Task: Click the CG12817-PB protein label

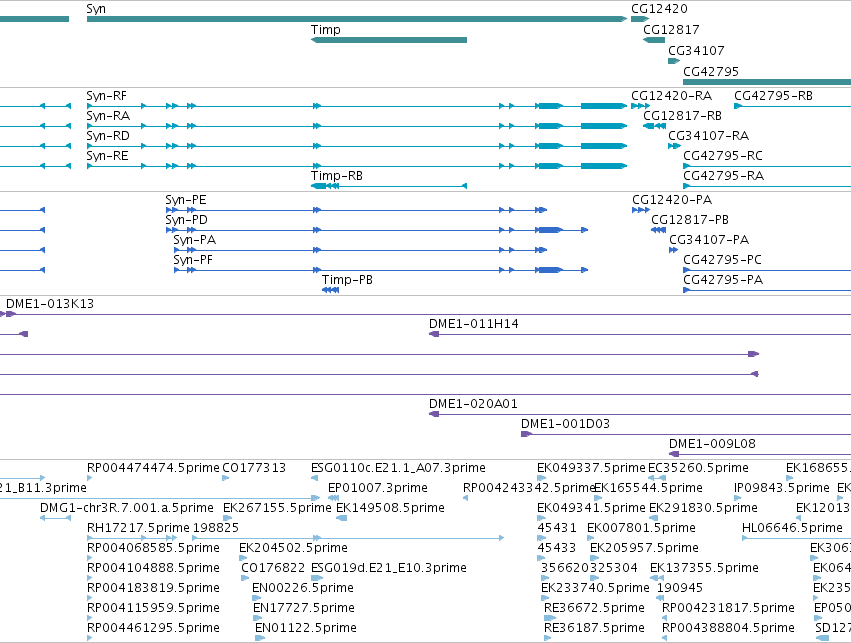Action: click(689, 220)
